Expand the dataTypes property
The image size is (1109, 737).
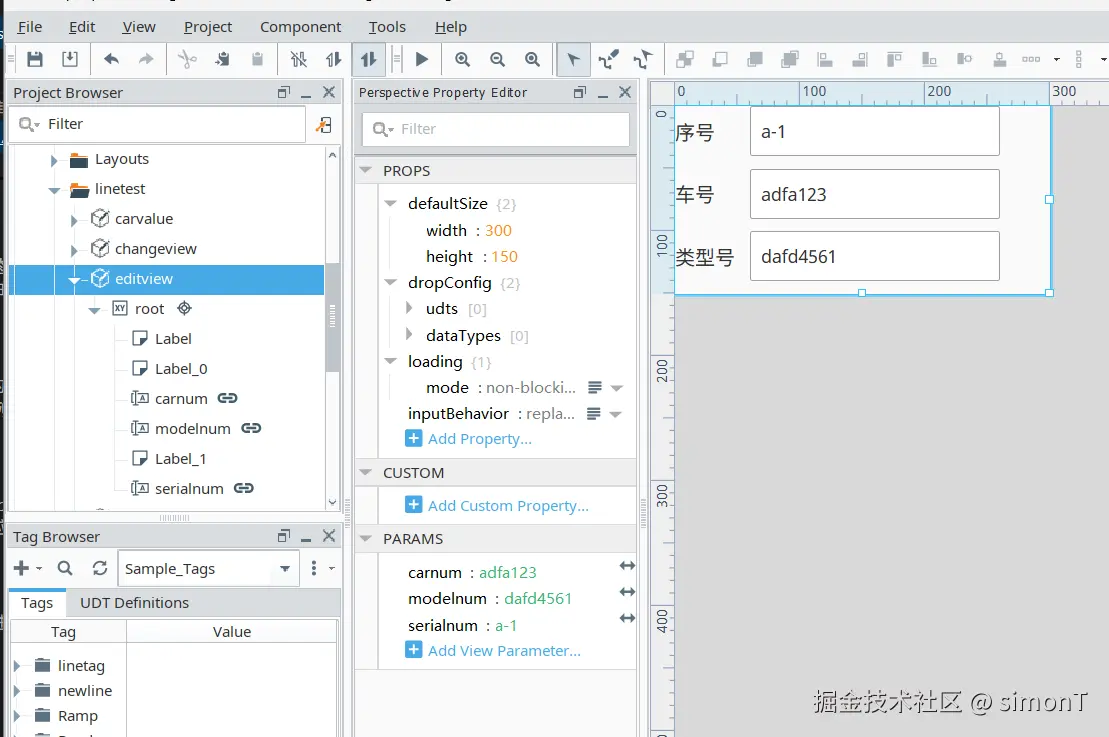(x=409, y=334)
